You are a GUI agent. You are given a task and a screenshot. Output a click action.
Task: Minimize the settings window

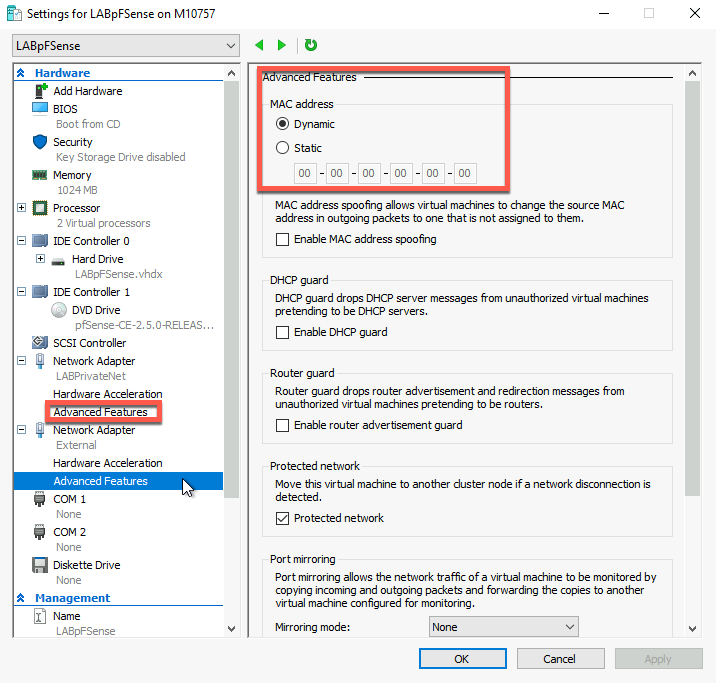[604, 13]
